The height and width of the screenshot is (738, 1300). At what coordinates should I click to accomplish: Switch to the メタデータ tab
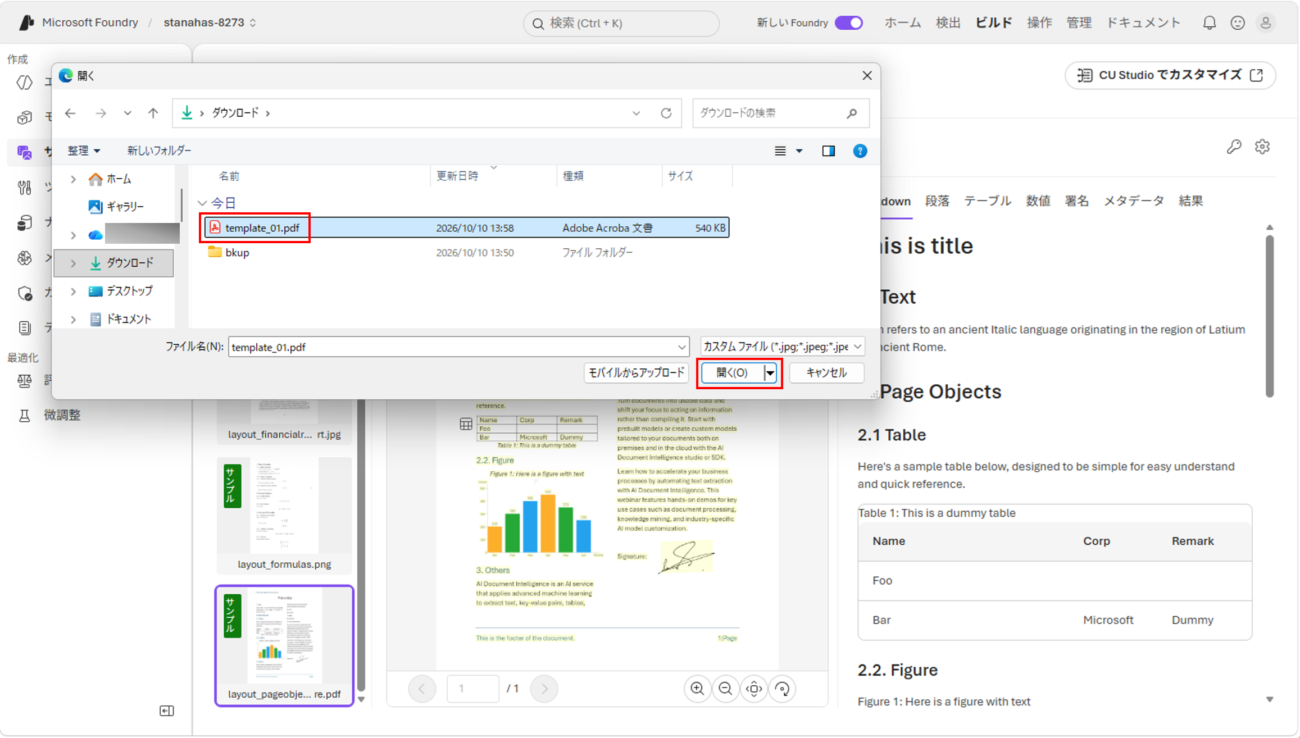tap(1133, 201)
